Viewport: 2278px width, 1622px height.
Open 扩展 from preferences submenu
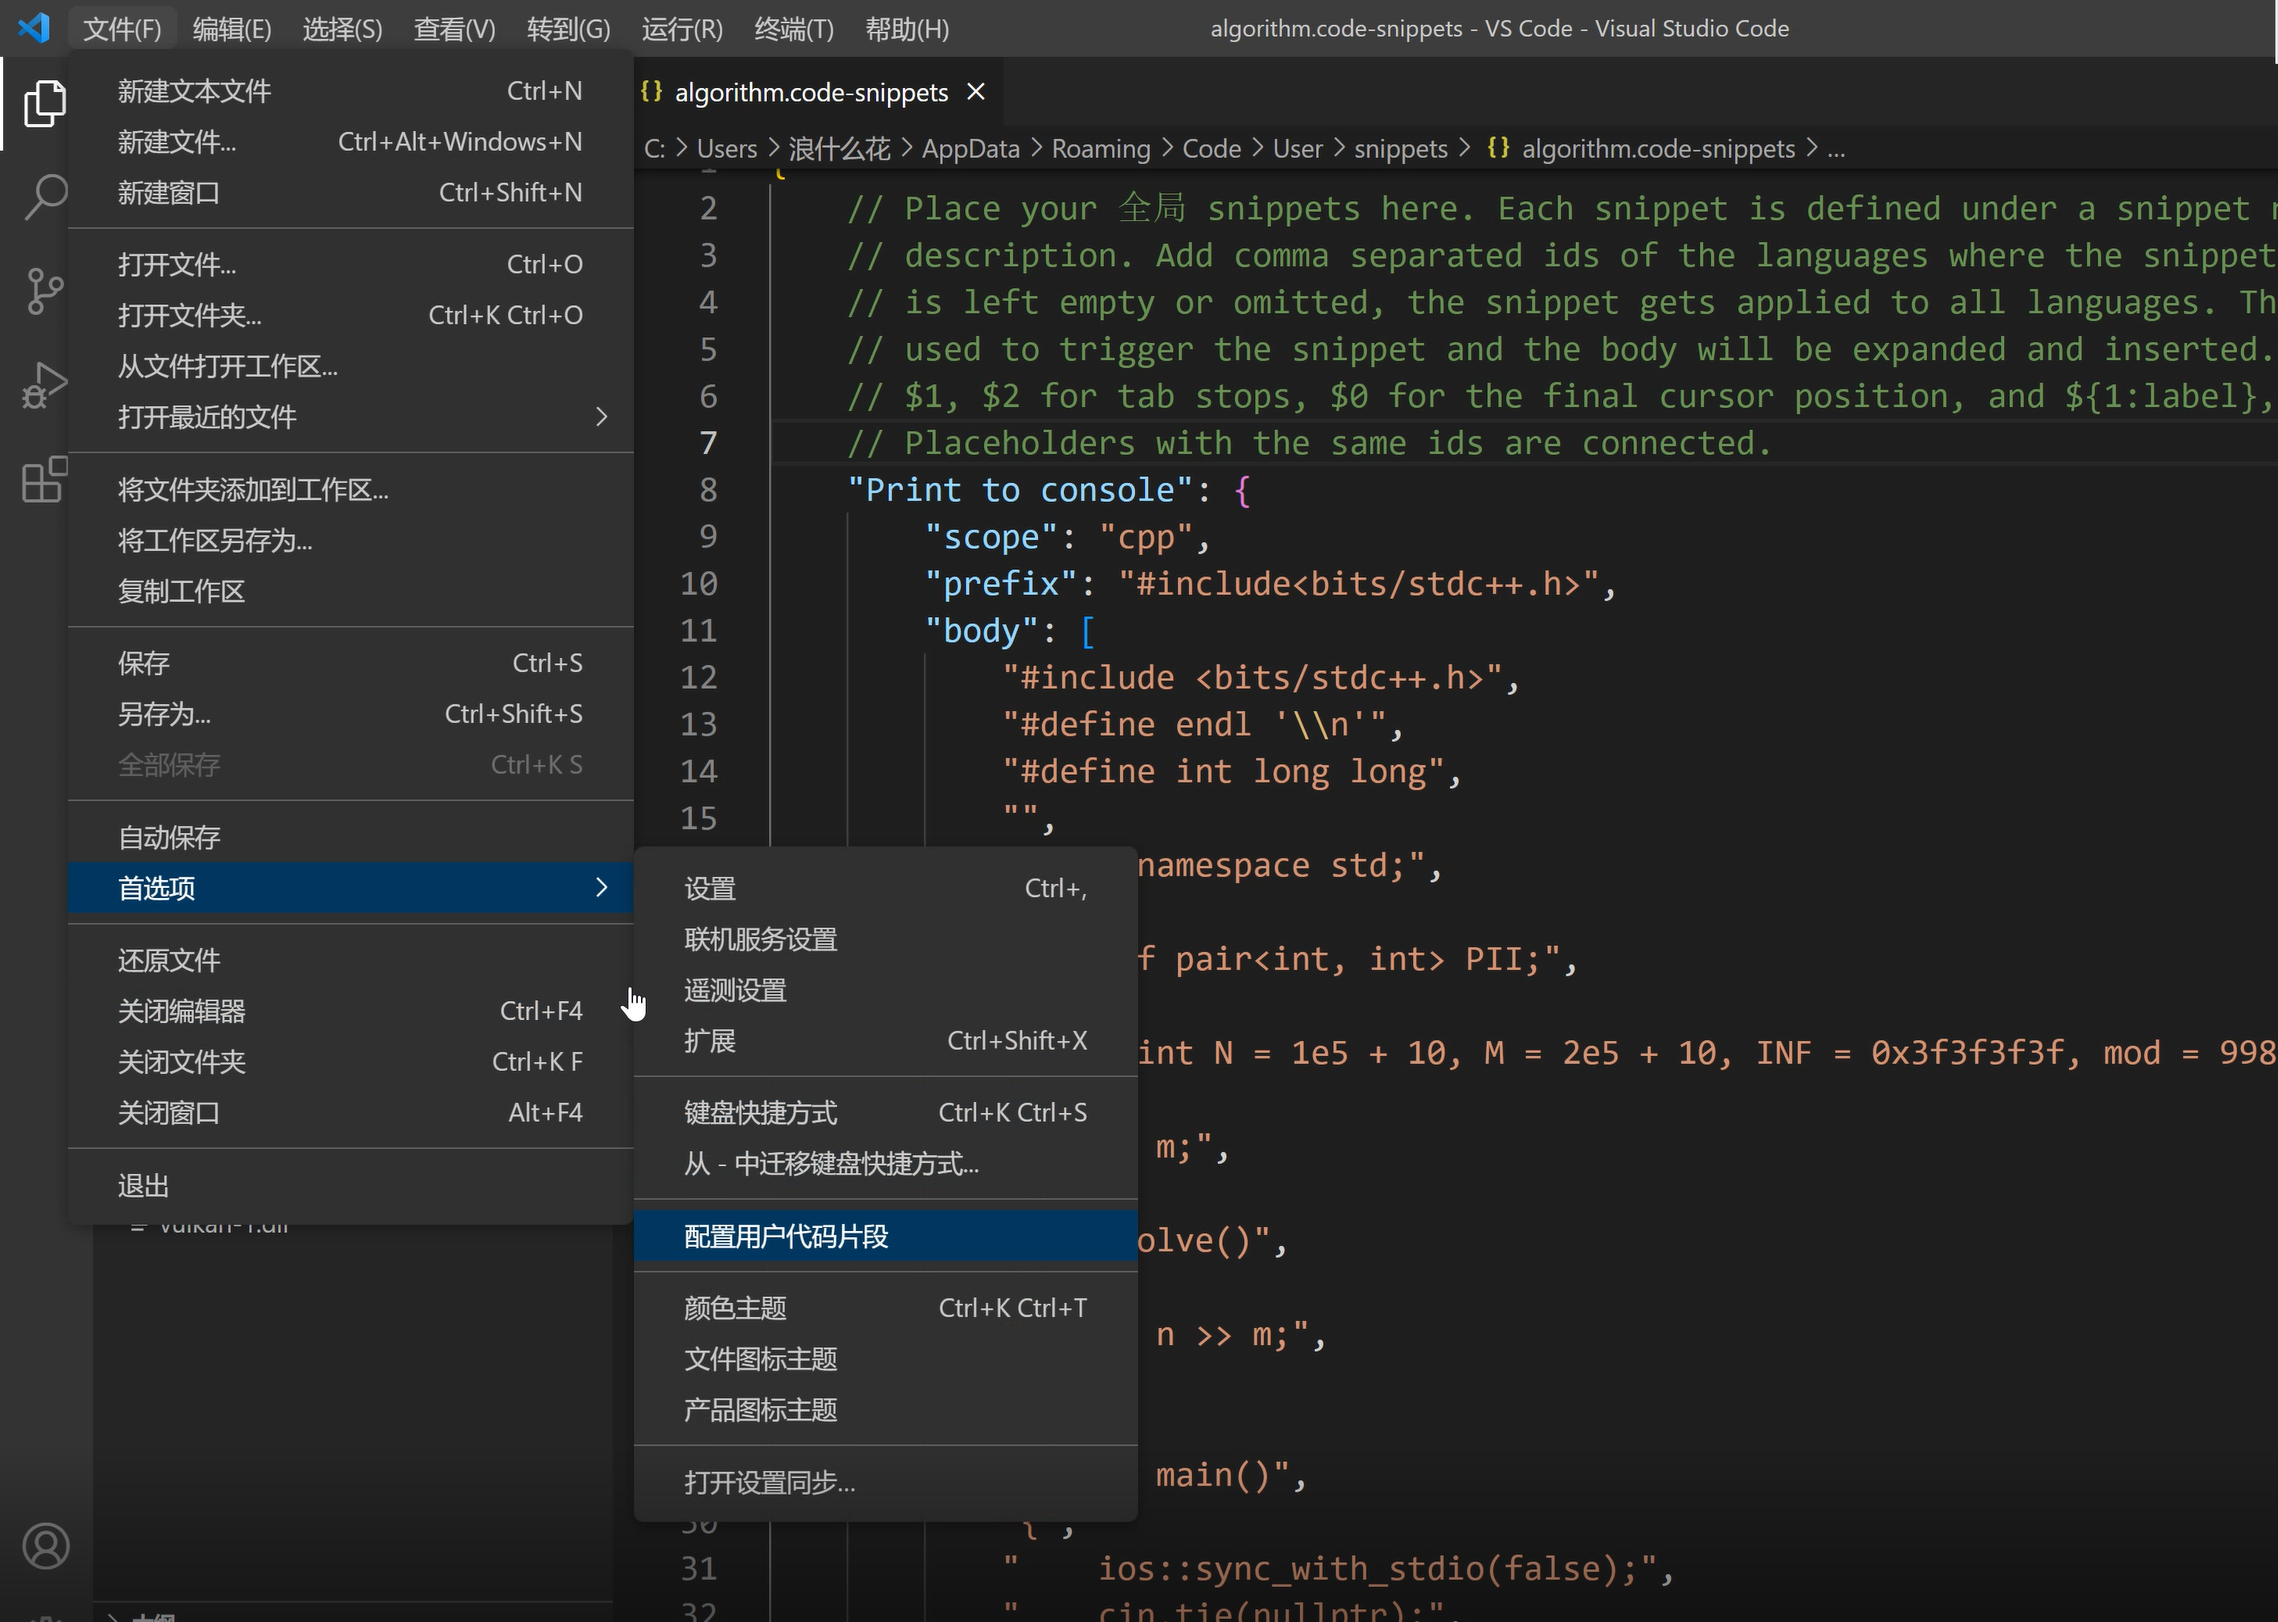tap(886, 1040)
